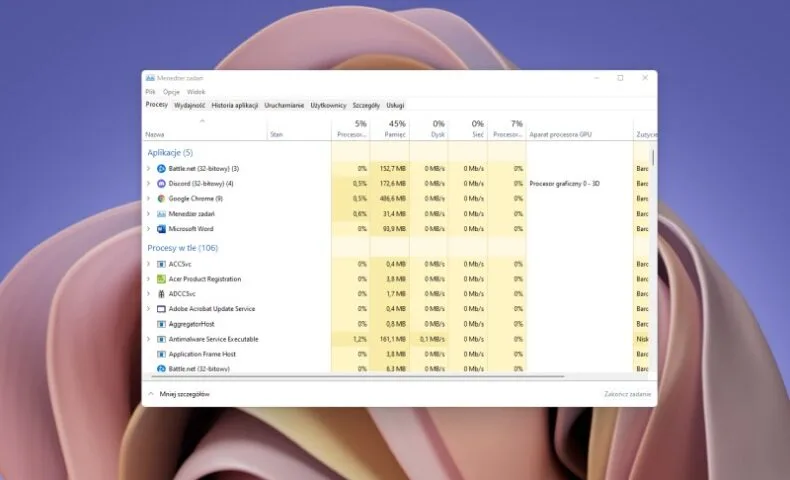Open the Uruchamianie tab
790x480 pixels.
pyautogui.click(x=284, y=106)
